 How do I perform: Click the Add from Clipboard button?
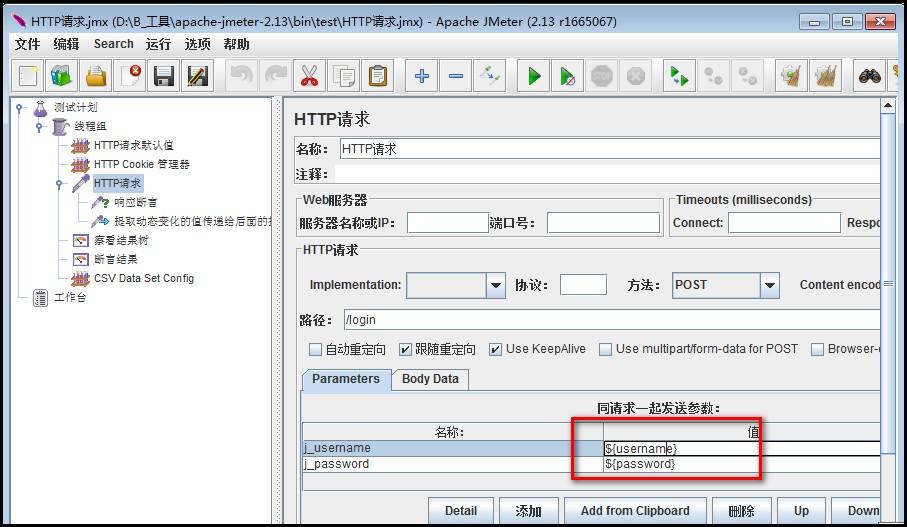point(635,511)
